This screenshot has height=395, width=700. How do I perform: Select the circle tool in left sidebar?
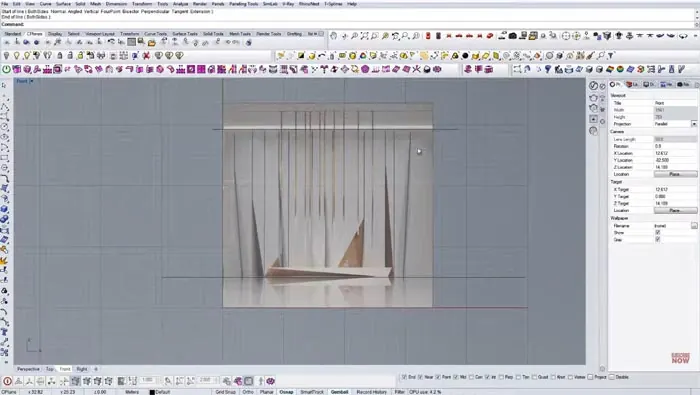(4, 127)
